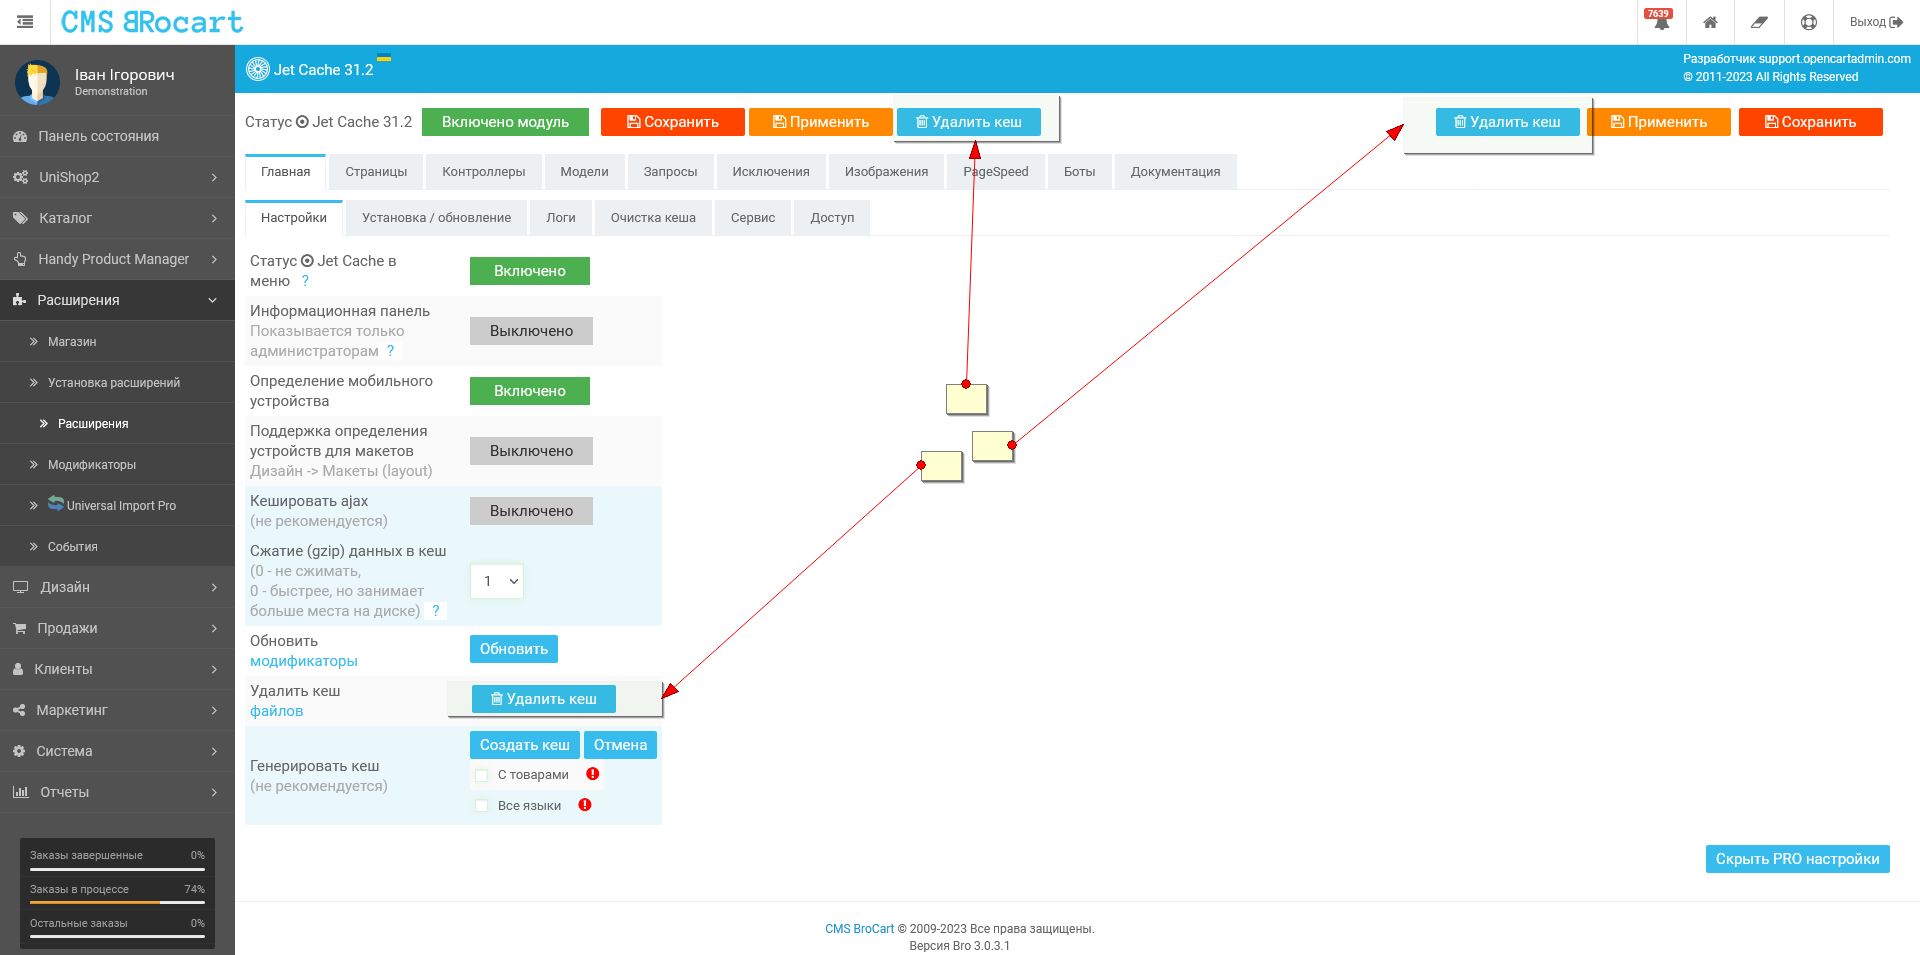Image resolution: width=1920 pixels, height=955 pixels.
Task: Go to storefront via the home icon
Action: pyautogui.click(x=1710, y=22)
